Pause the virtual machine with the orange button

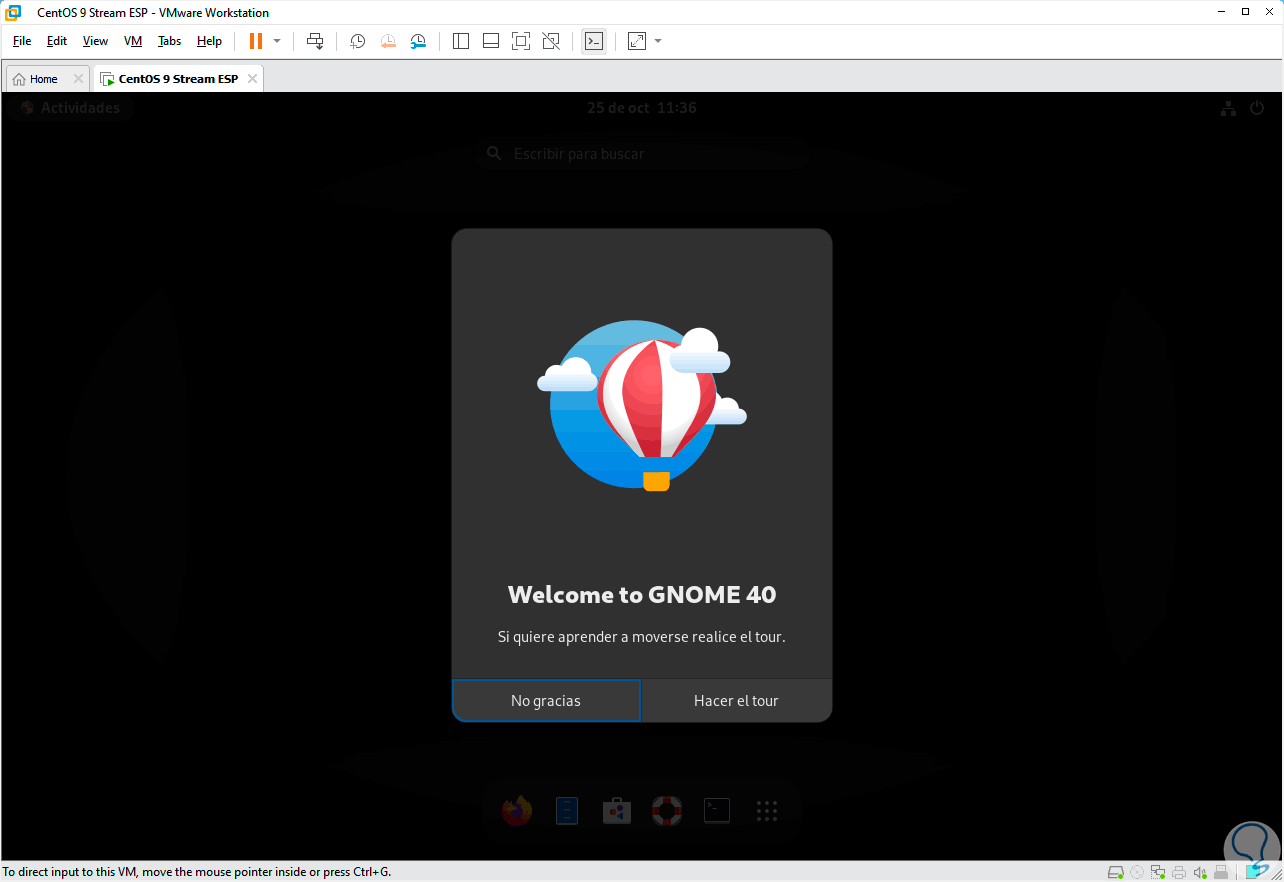pos(256,41)
